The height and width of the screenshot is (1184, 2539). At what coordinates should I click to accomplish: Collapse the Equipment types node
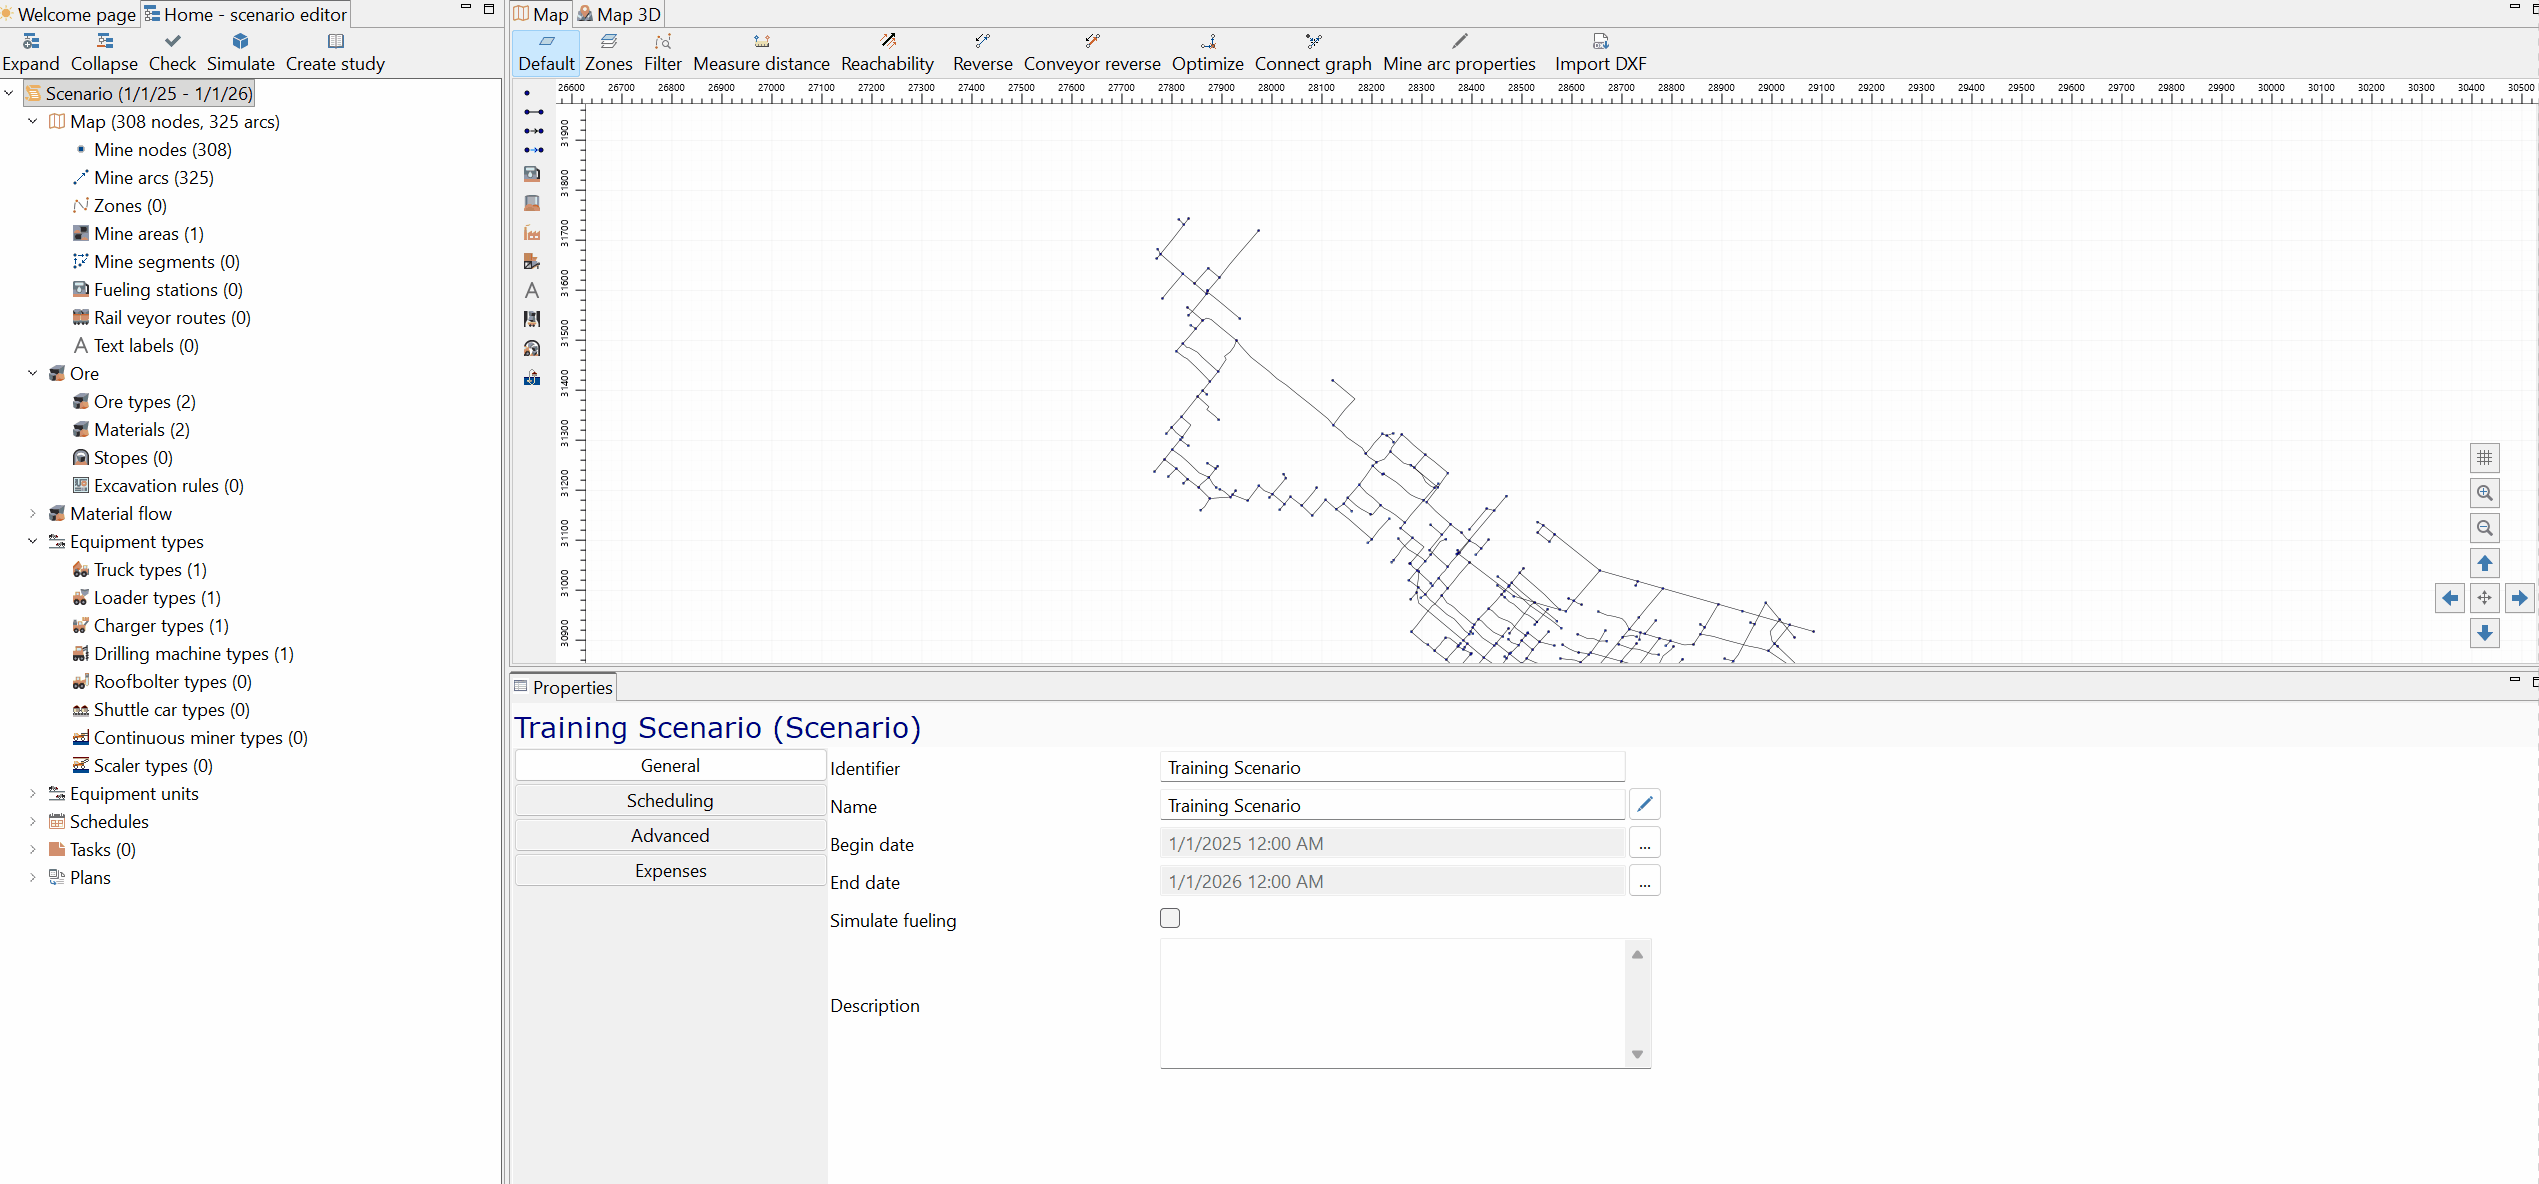33,541
